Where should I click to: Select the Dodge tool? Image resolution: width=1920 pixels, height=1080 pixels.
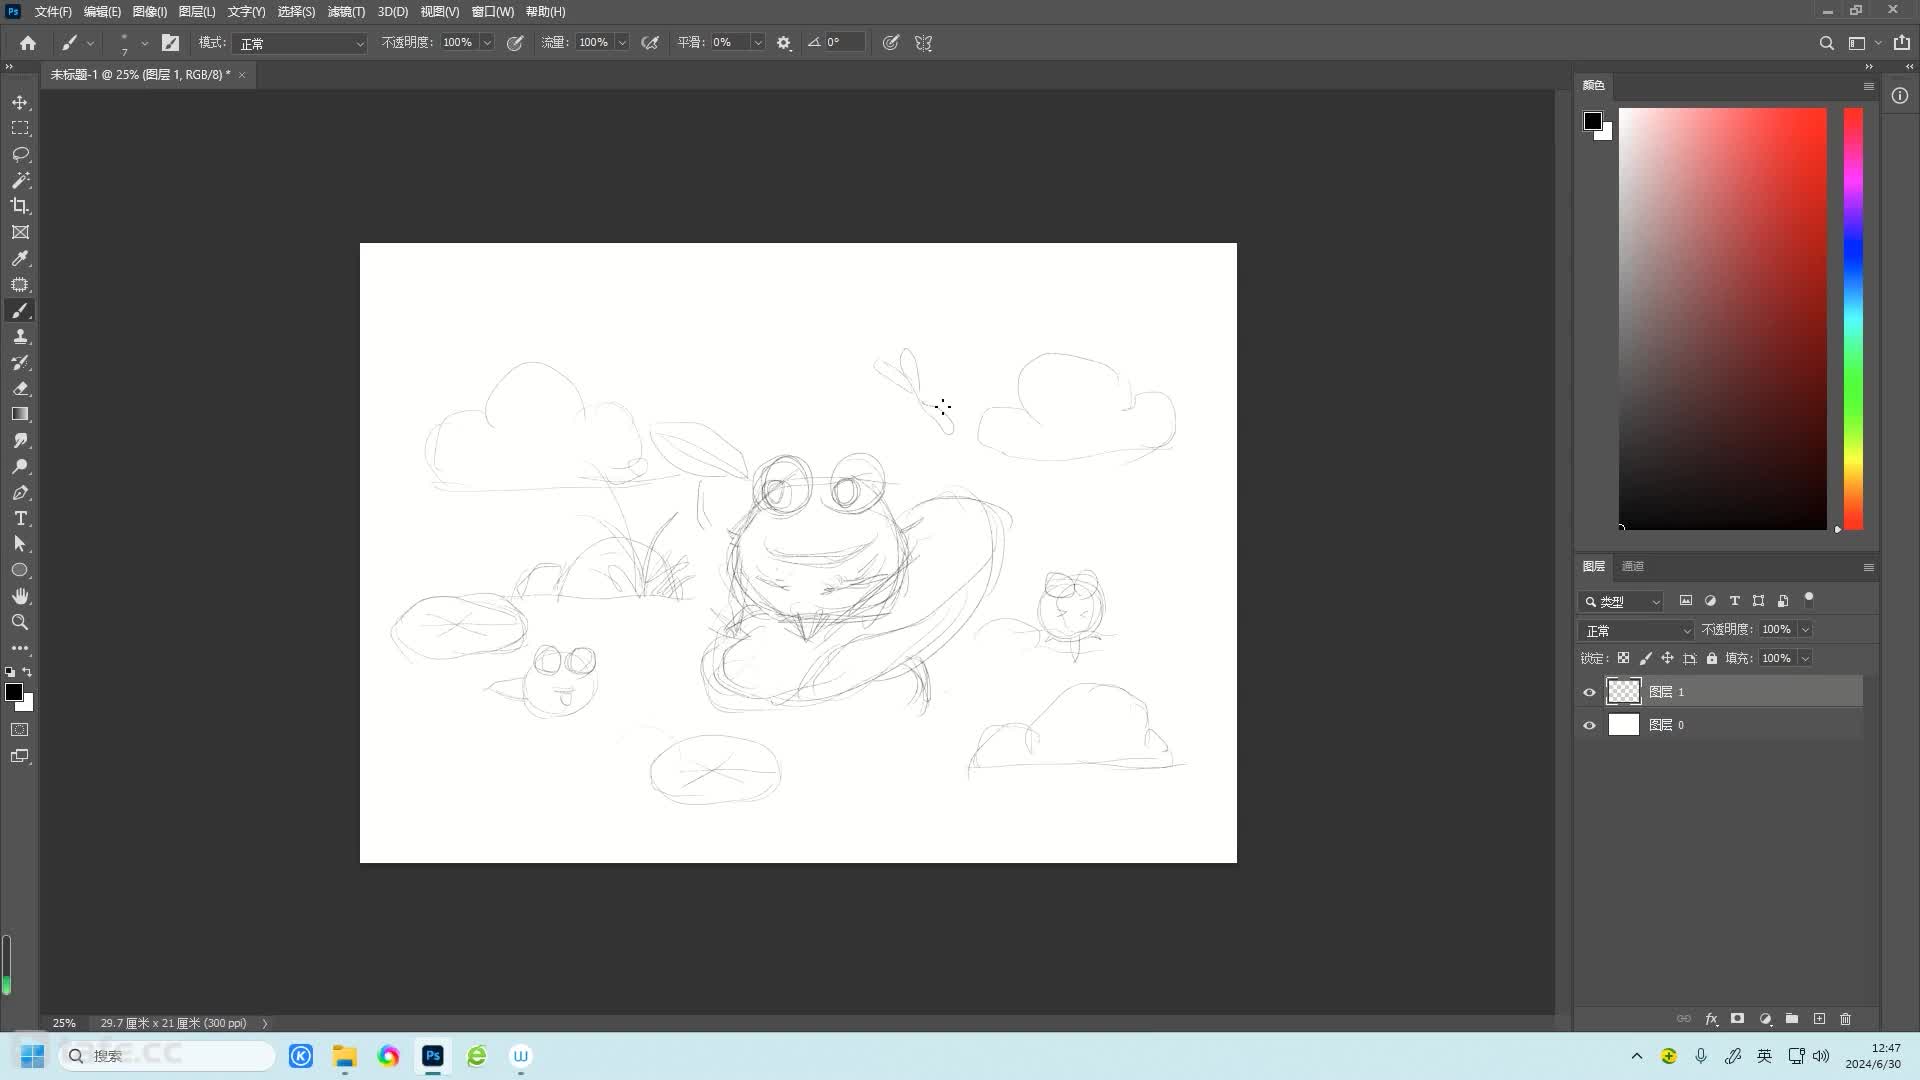(20, 466)
